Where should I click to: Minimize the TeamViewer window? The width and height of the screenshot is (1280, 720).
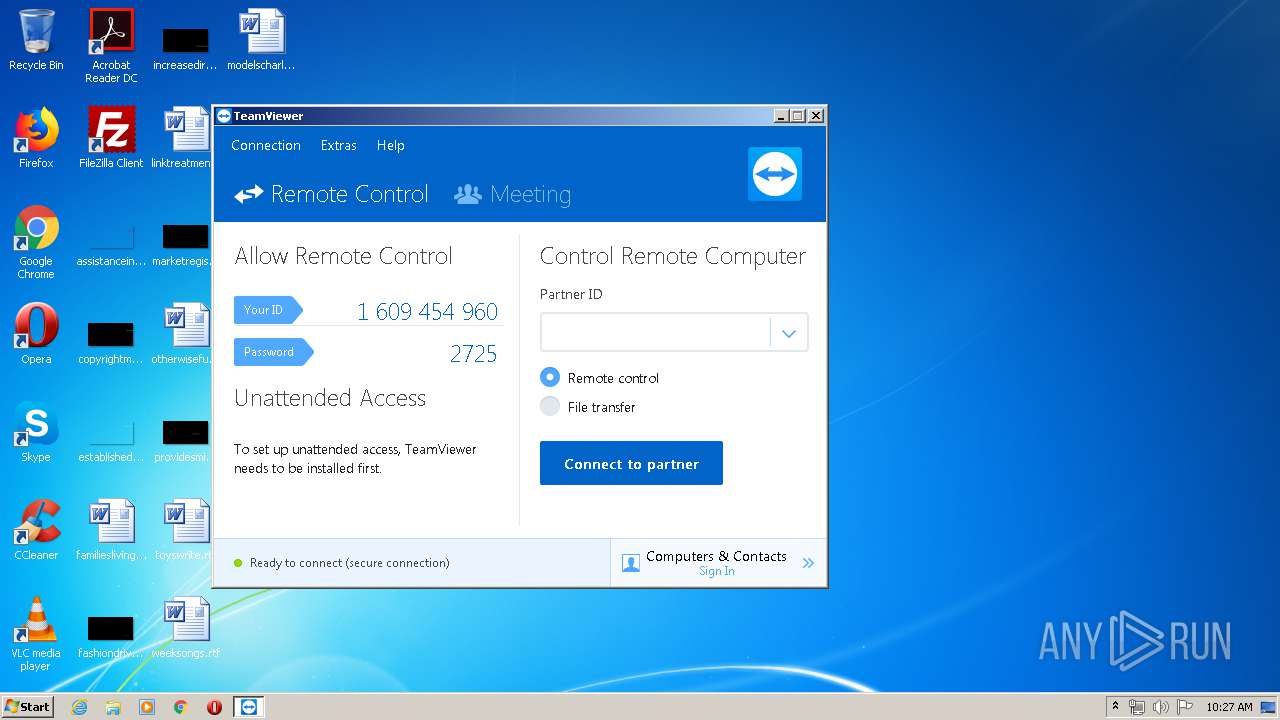point(781,116)
